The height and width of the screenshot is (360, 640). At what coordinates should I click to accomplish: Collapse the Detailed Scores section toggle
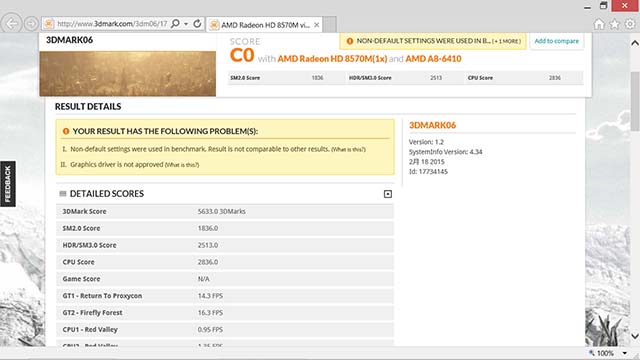click(x=388, y=194)
